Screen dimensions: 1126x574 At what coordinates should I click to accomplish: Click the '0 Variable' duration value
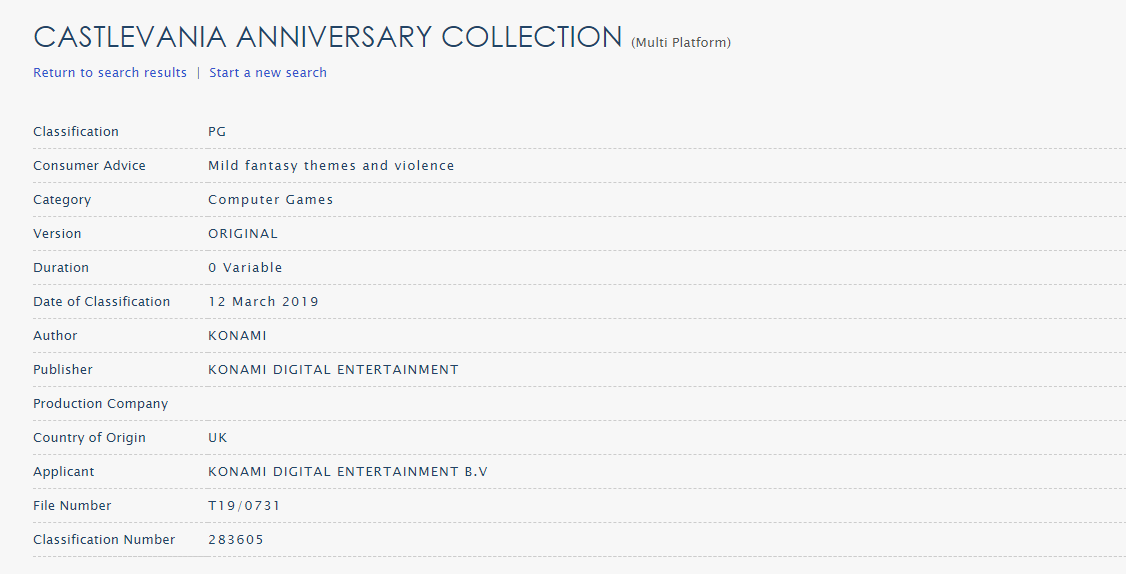(245, 268)
